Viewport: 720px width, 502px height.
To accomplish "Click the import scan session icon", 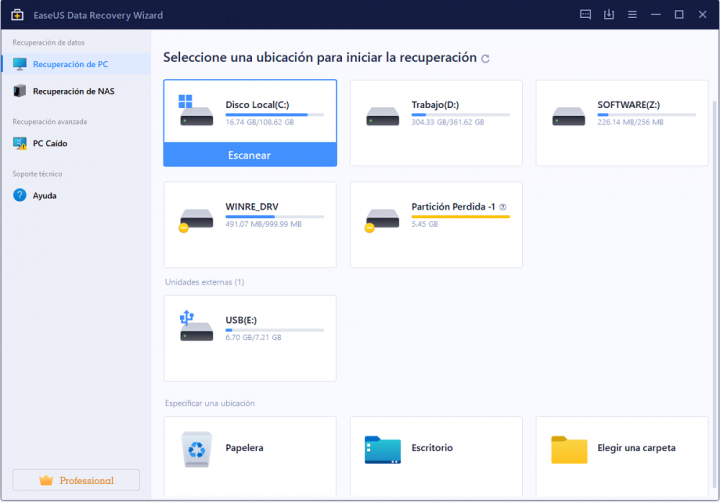I will coord(609,14).
